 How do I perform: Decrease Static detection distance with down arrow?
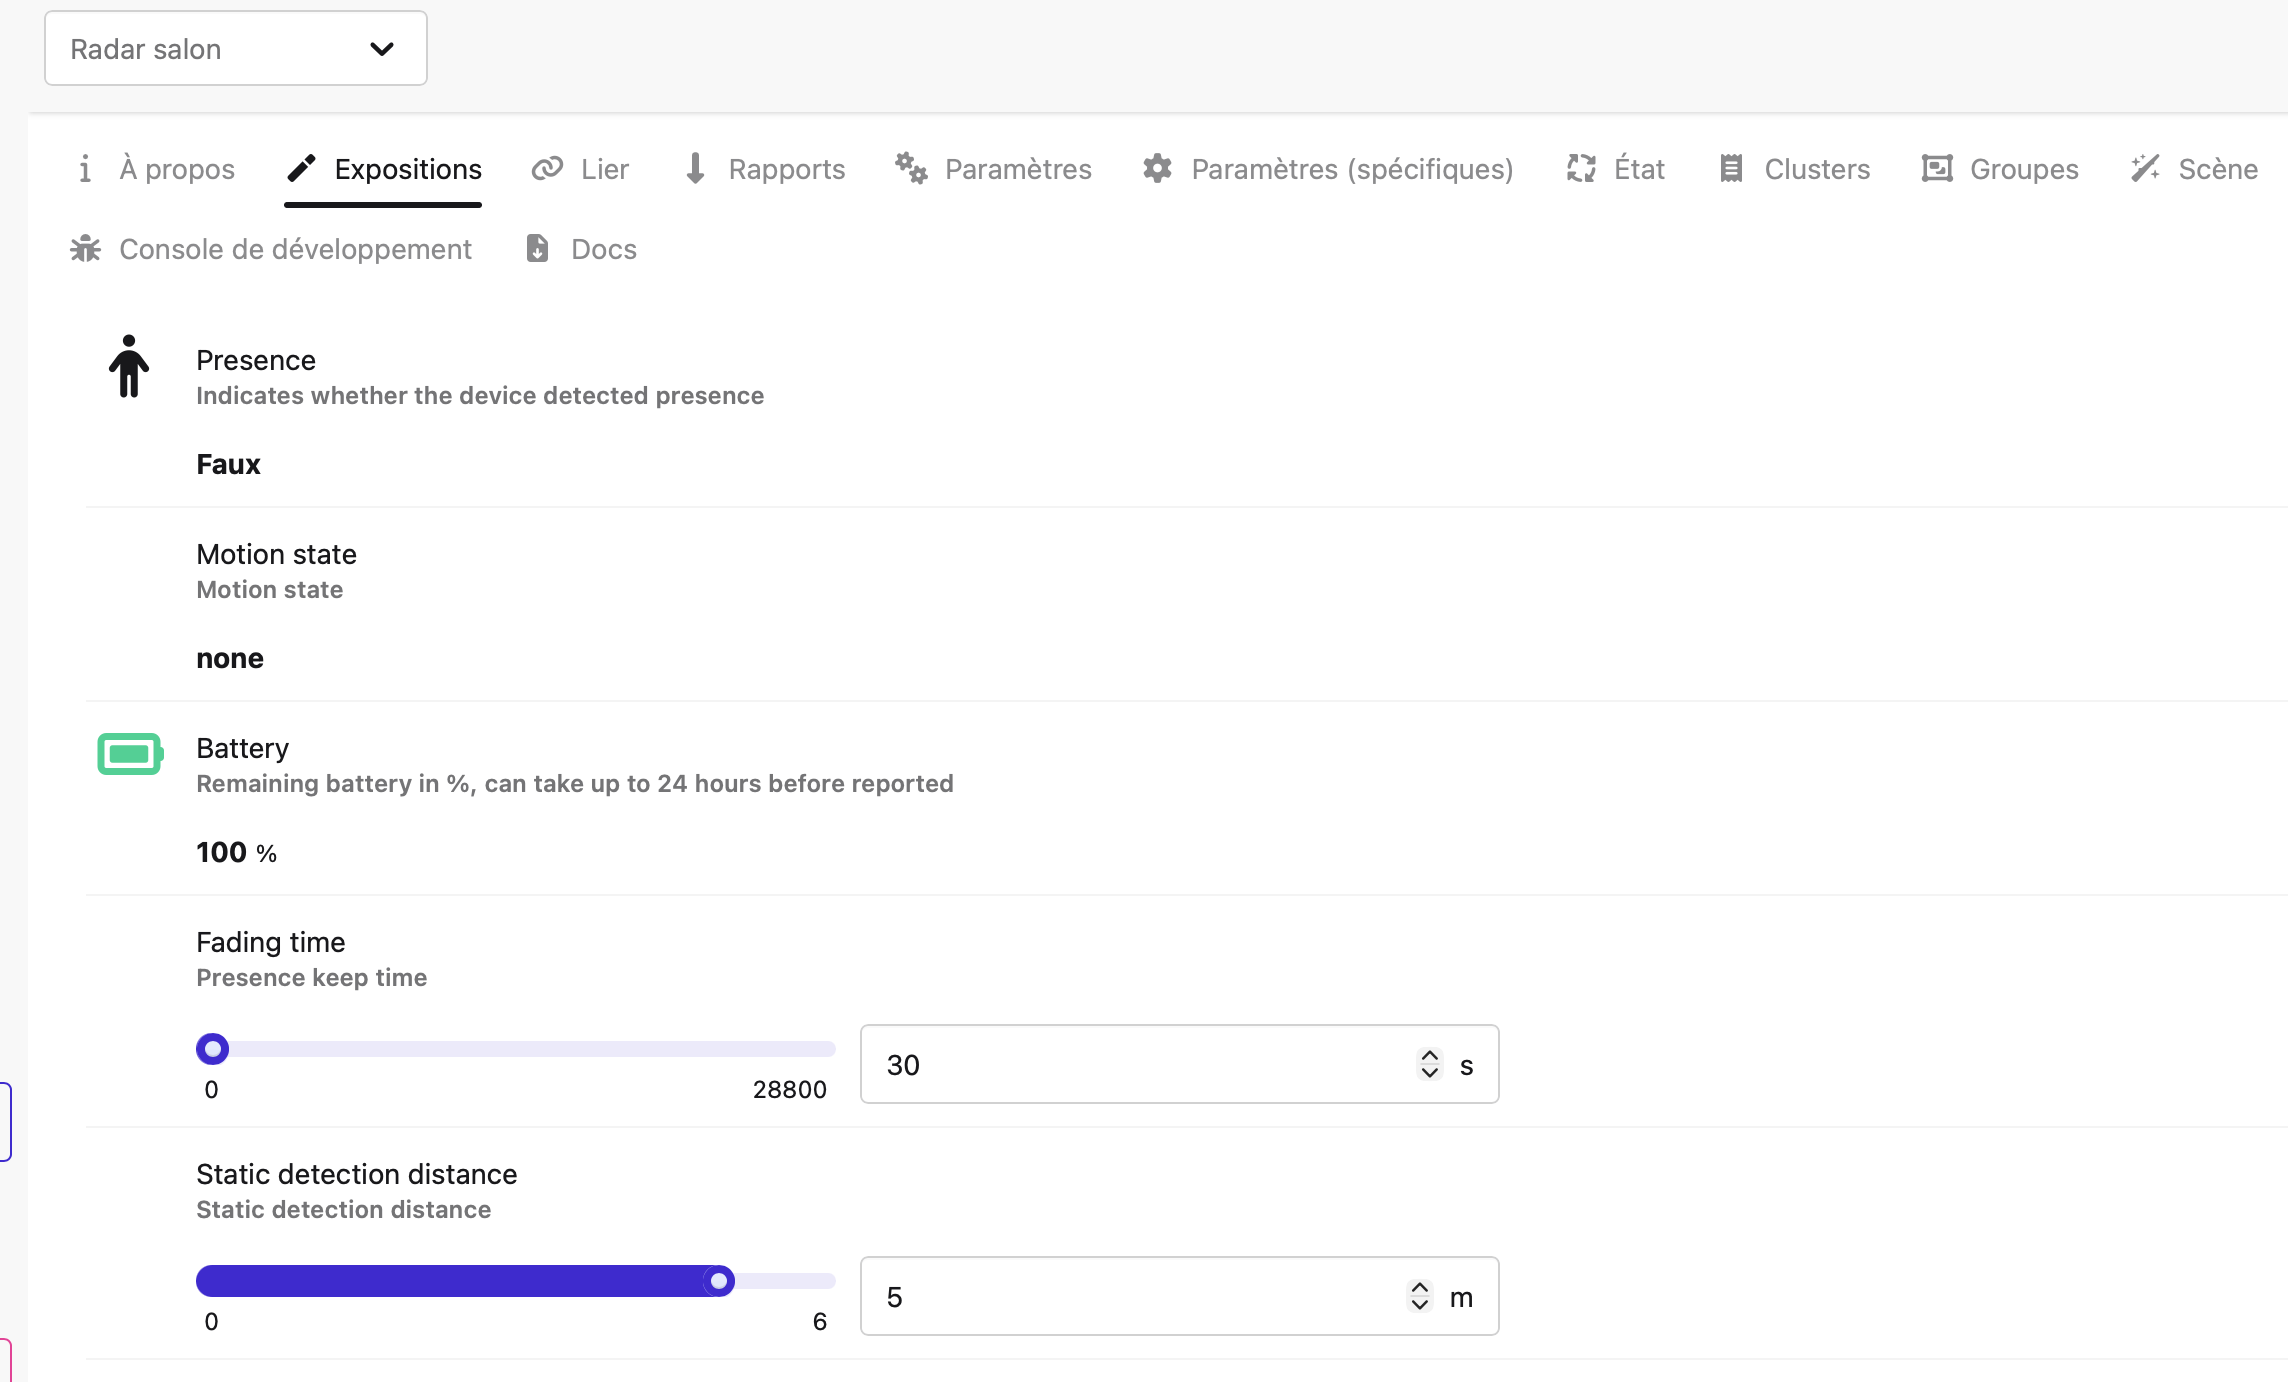pos(1420,1305)
